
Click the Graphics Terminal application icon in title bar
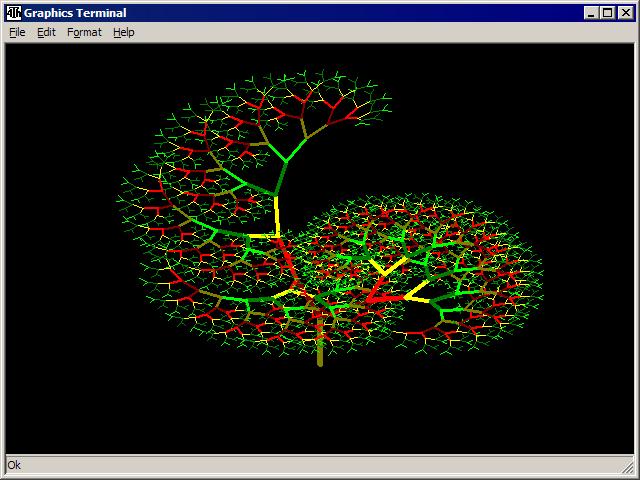pyautogui.click(x=13, y=13)
